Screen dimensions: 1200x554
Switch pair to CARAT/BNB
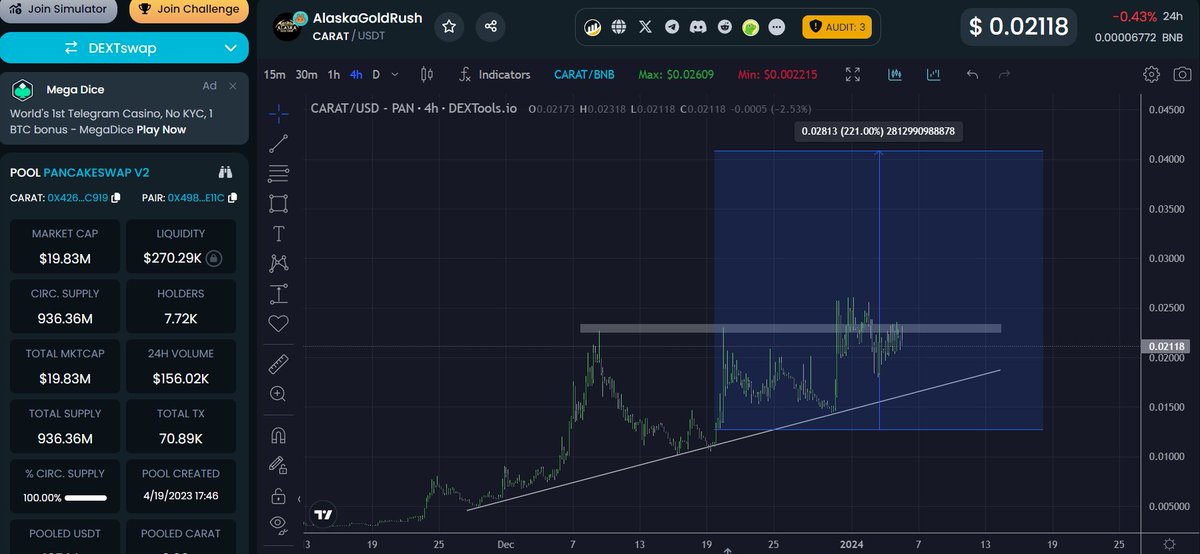pos(584,74)
